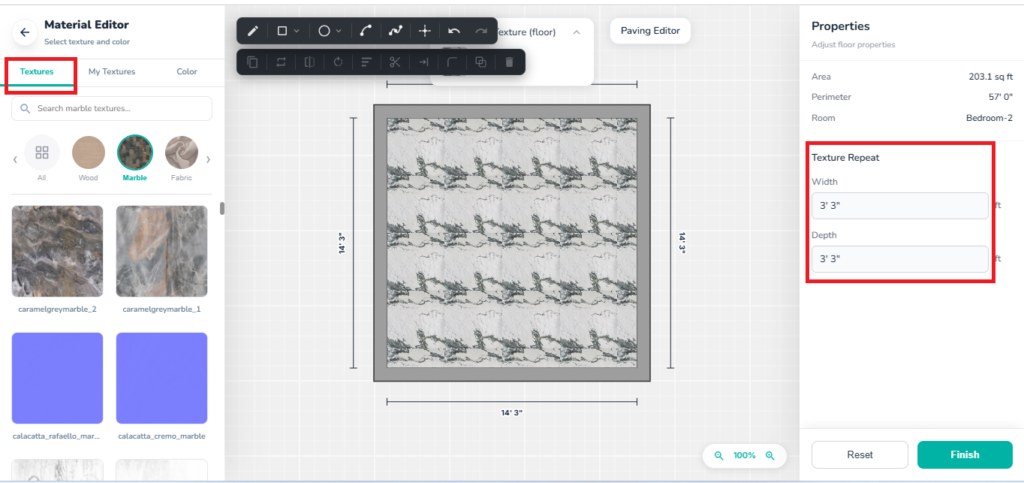Click the Texture Repeat Width field
The height and width of the screenshot is (483, 1024).
tap(900, 206)
